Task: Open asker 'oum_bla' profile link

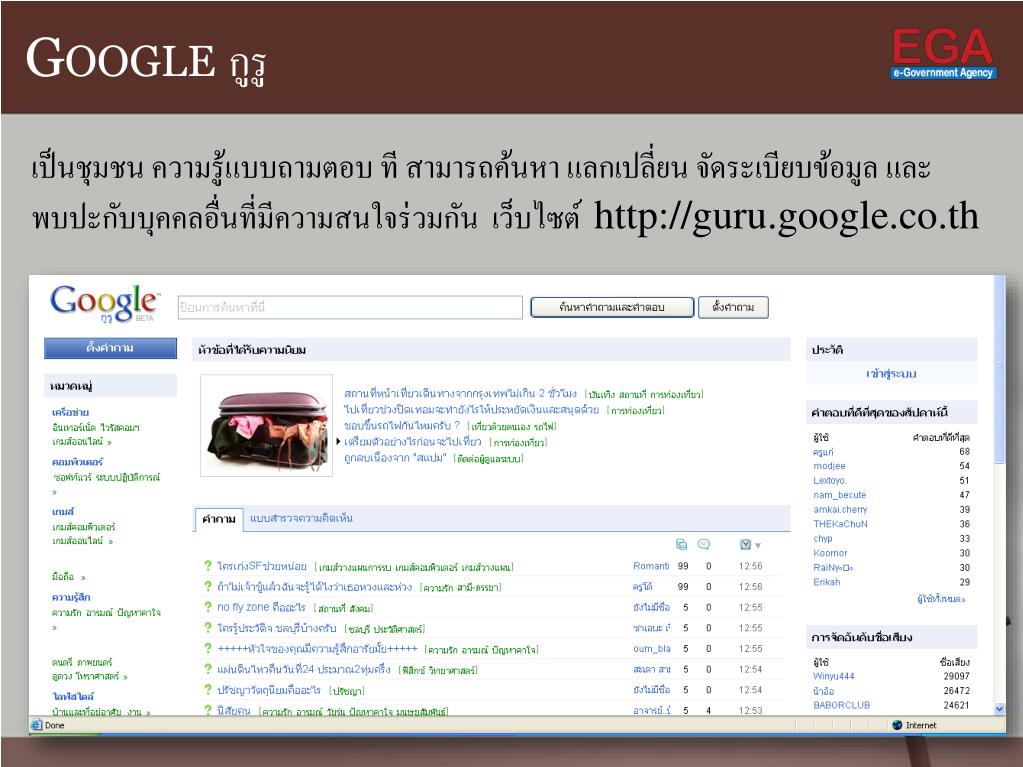Action: (651, 648)
